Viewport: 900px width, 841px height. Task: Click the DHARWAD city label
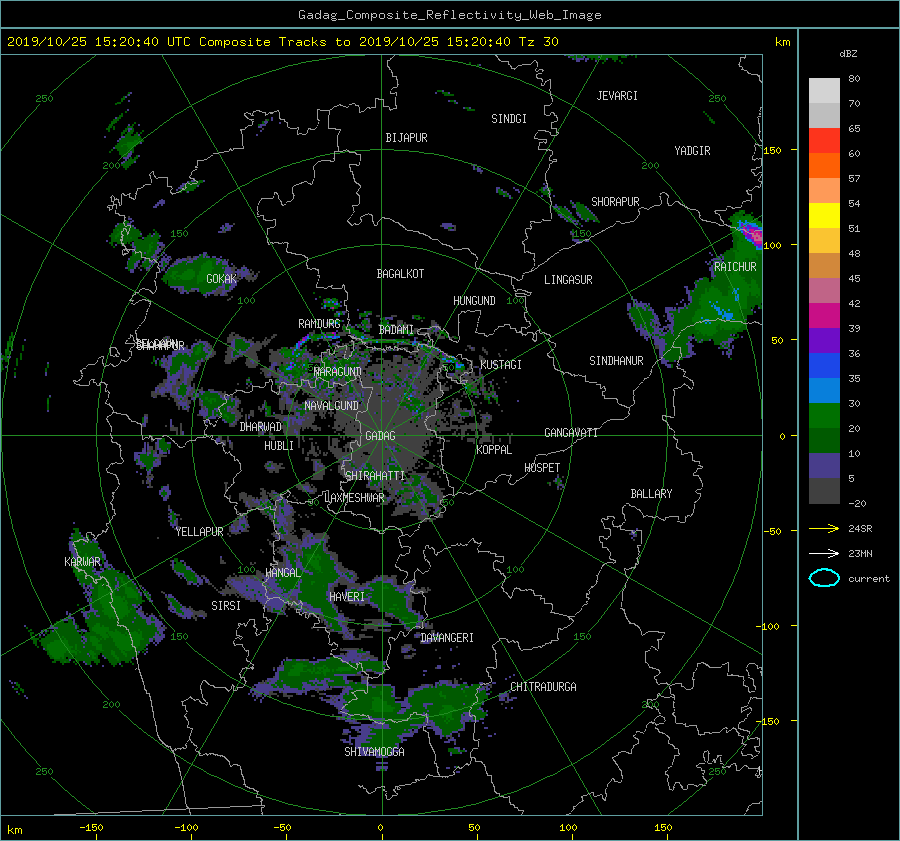pyautogui.click(x=261, y=427)
